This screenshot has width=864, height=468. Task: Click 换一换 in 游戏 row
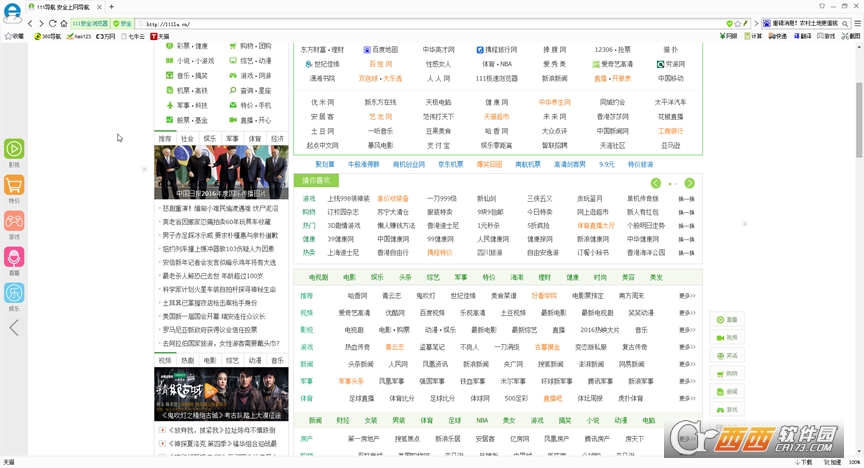pos(687,198)
